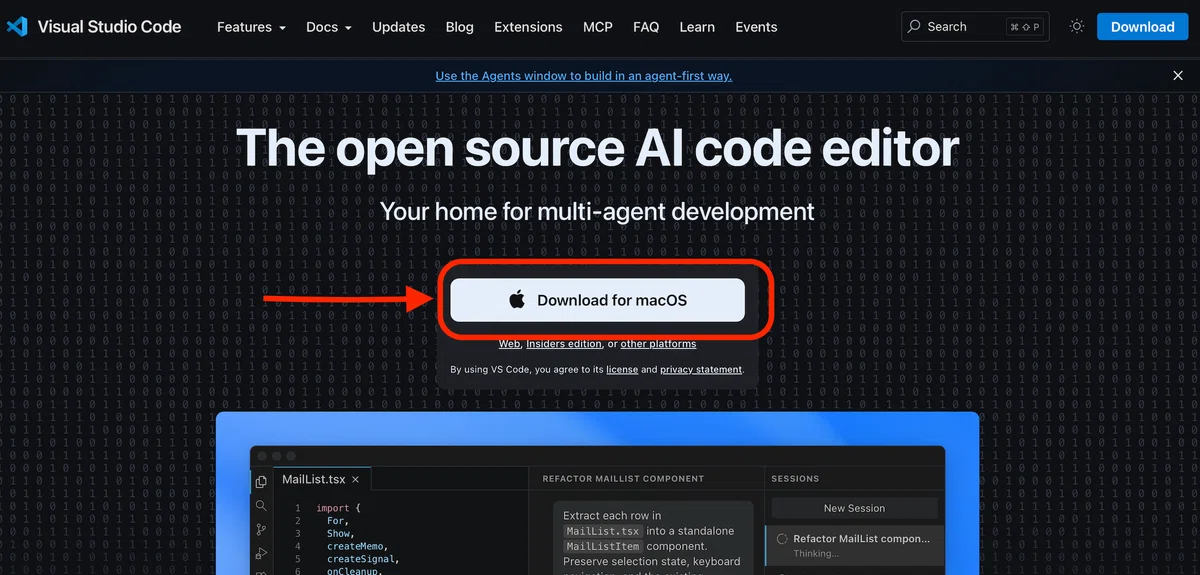
Task: Click the REFACTOR MAILLIST COMPONENT panel title
Action: click(623, 479)
